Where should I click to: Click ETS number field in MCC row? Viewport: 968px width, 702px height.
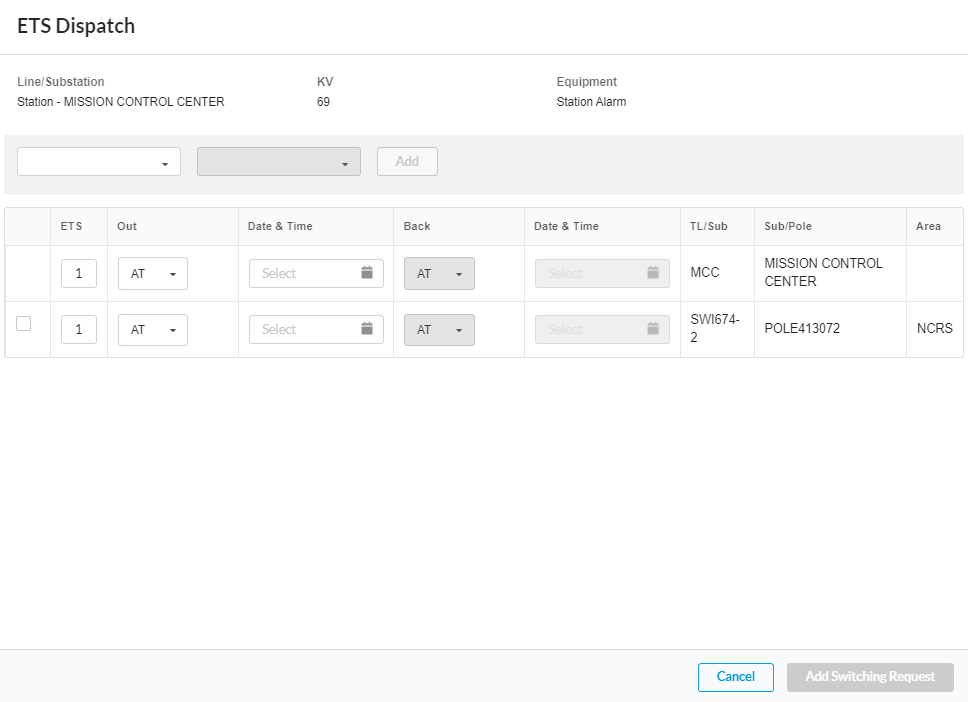pyautogui.click(x=79, y=274)
